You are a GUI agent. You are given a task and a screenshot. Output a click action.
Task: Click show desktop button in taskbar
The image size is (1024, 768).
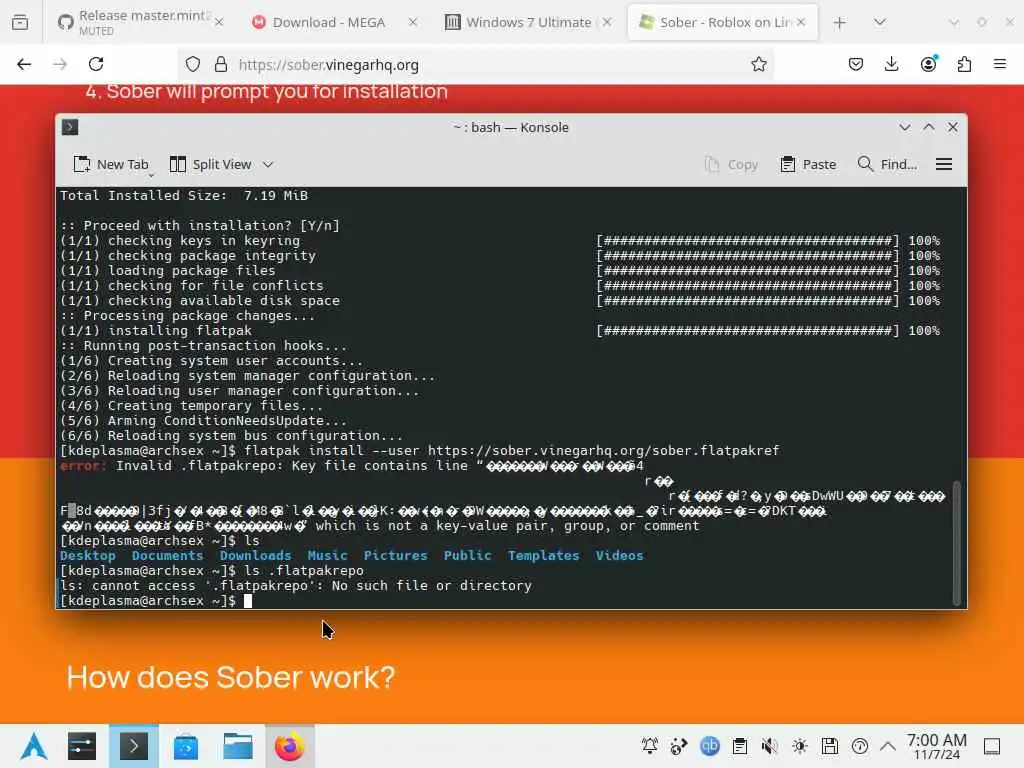pos(992,746)
